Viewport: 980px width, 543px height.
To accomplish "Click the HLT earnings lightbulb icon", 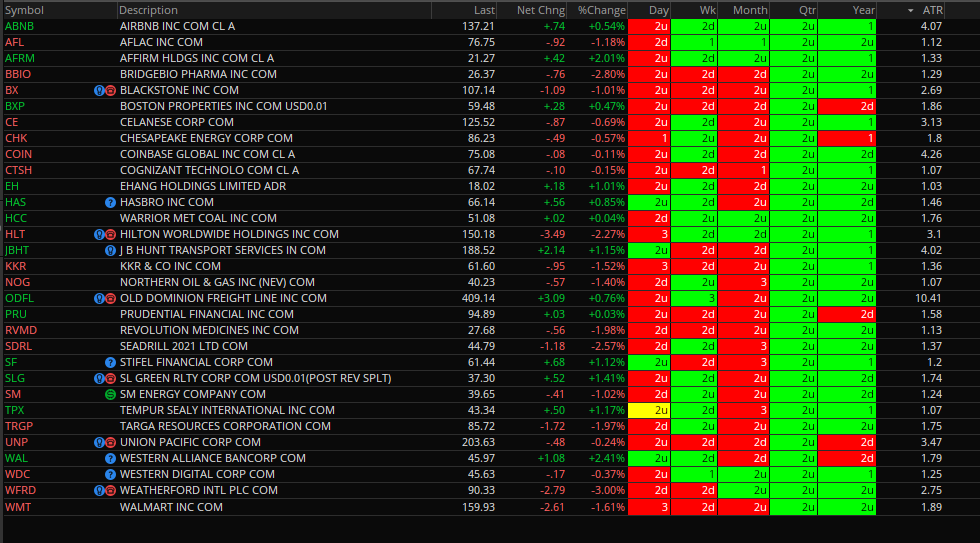I will click(99, 234).
